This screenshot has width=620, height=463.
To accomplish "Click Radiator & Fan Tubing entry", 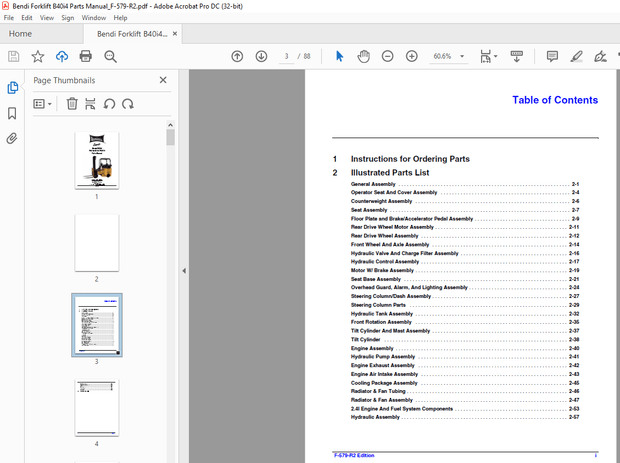I will coord(378,391).
